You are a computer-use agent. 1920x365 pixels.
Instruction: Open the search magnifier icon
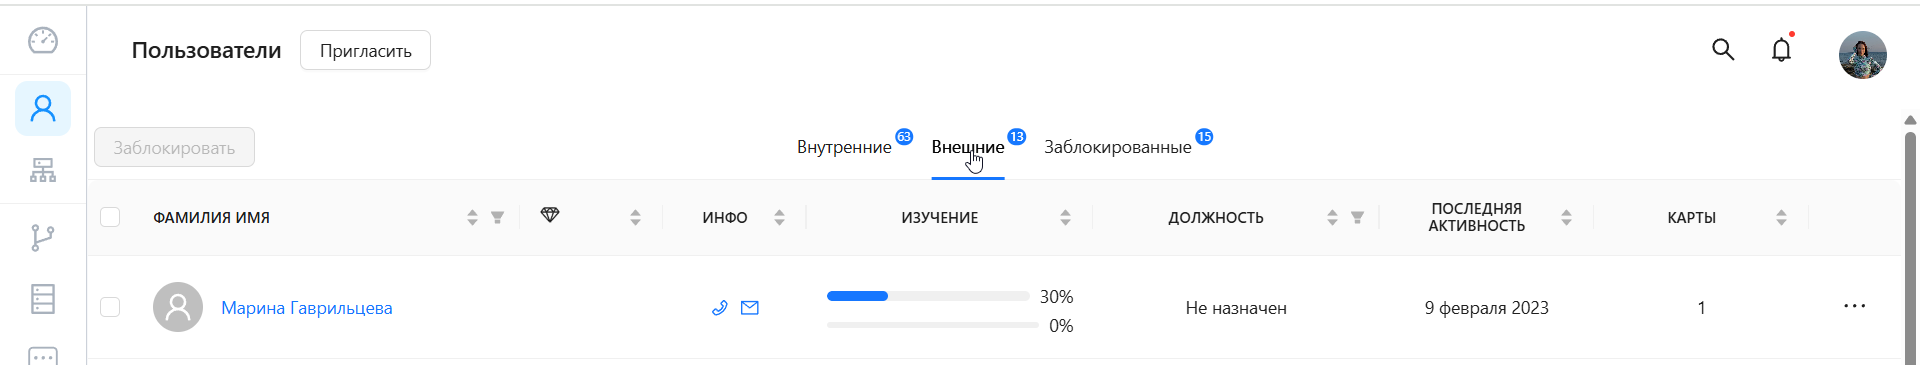click(1723, 50)
